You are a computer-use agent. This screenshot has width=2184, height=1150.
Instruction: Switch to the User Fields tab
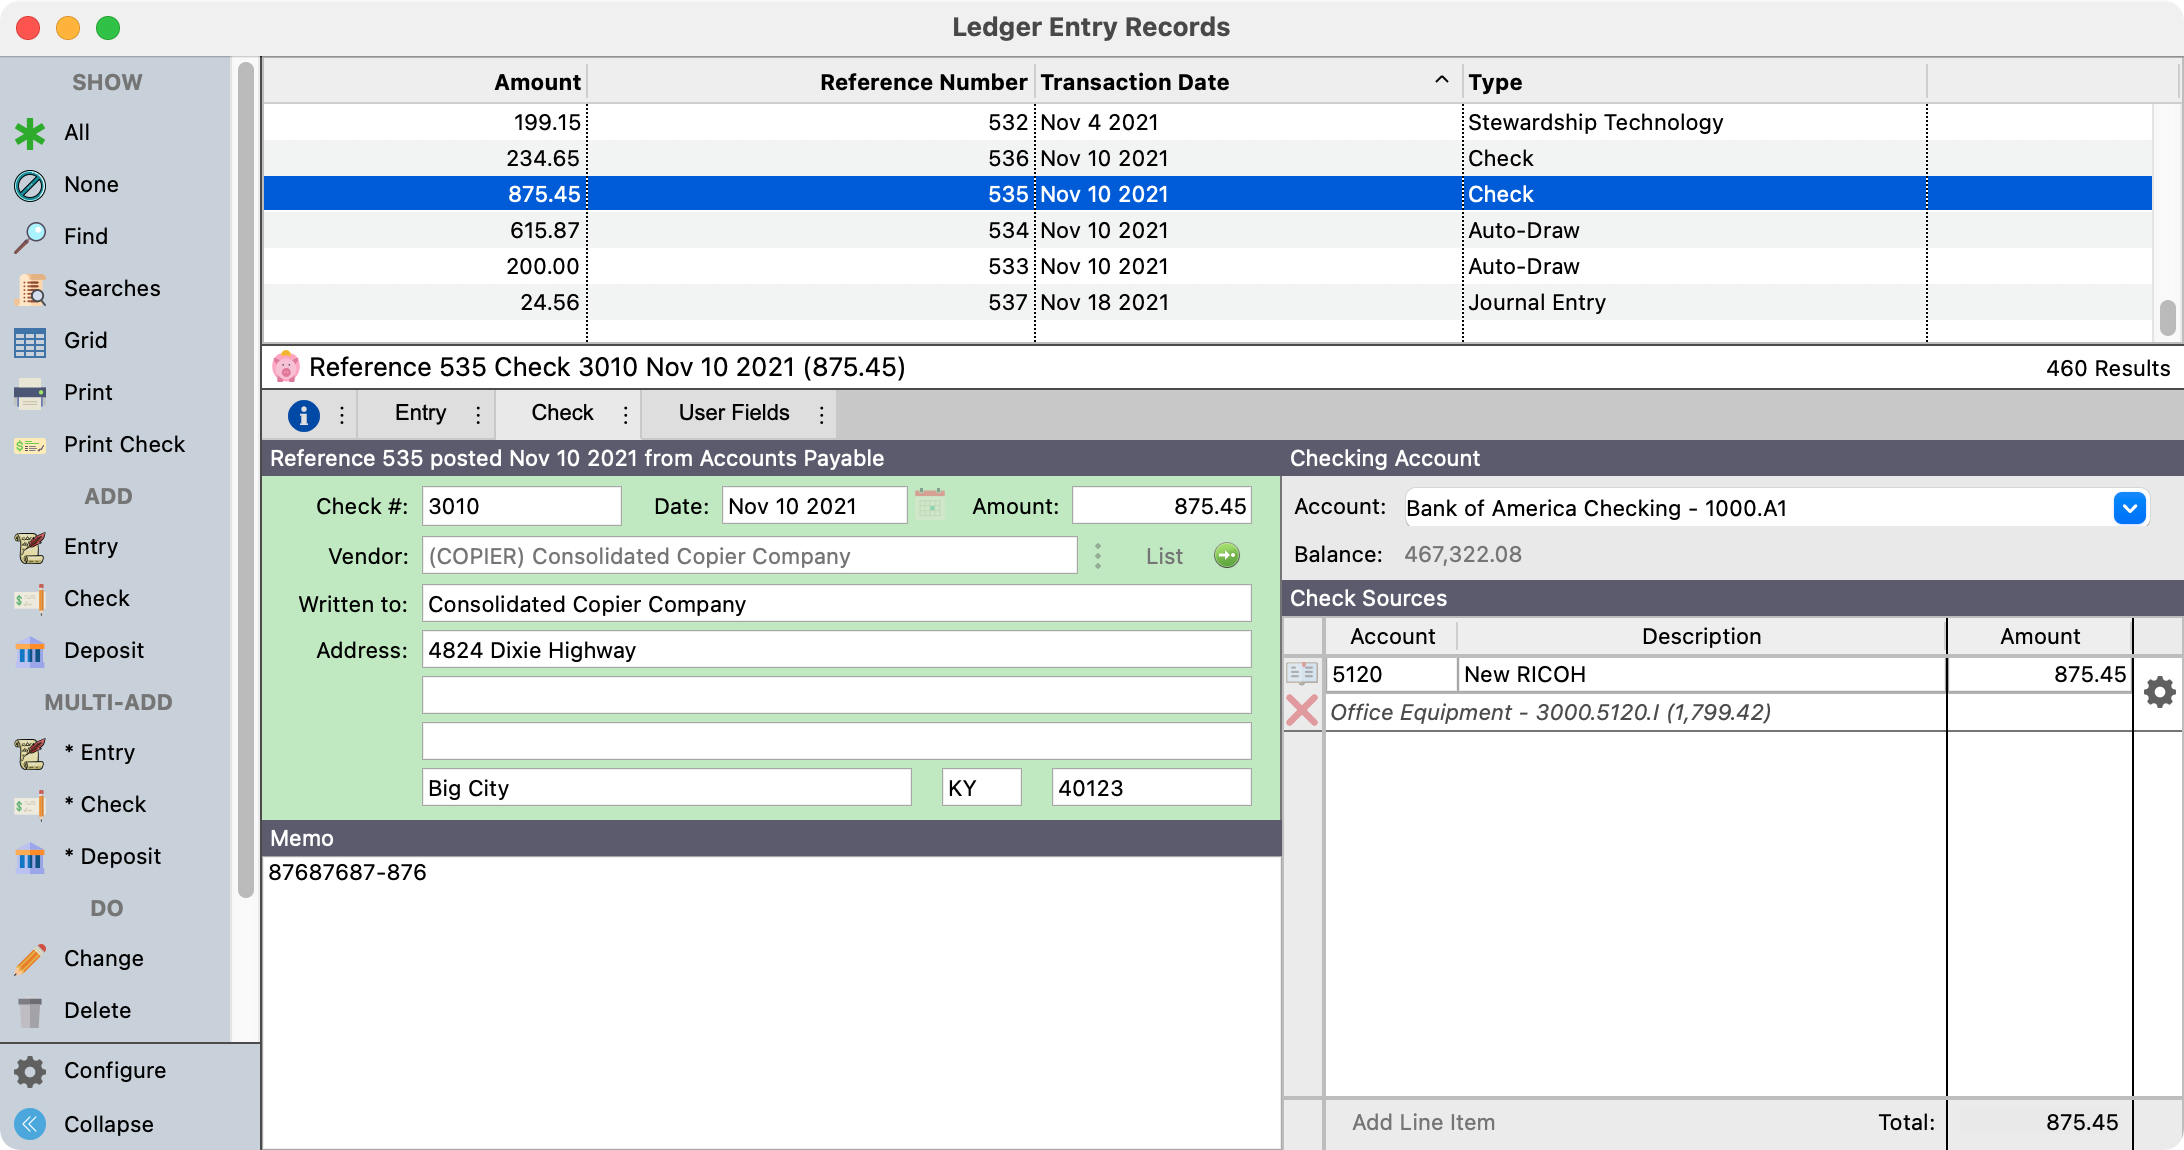click(x=733, y=413)
